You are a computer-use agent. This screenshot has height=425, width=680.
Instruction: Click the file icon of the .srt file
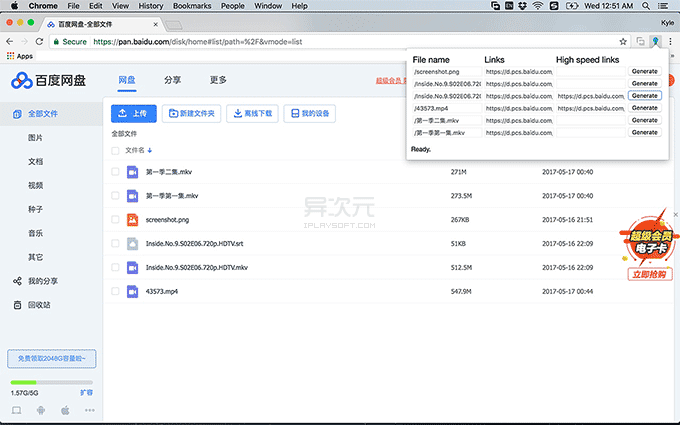[132, 244]
